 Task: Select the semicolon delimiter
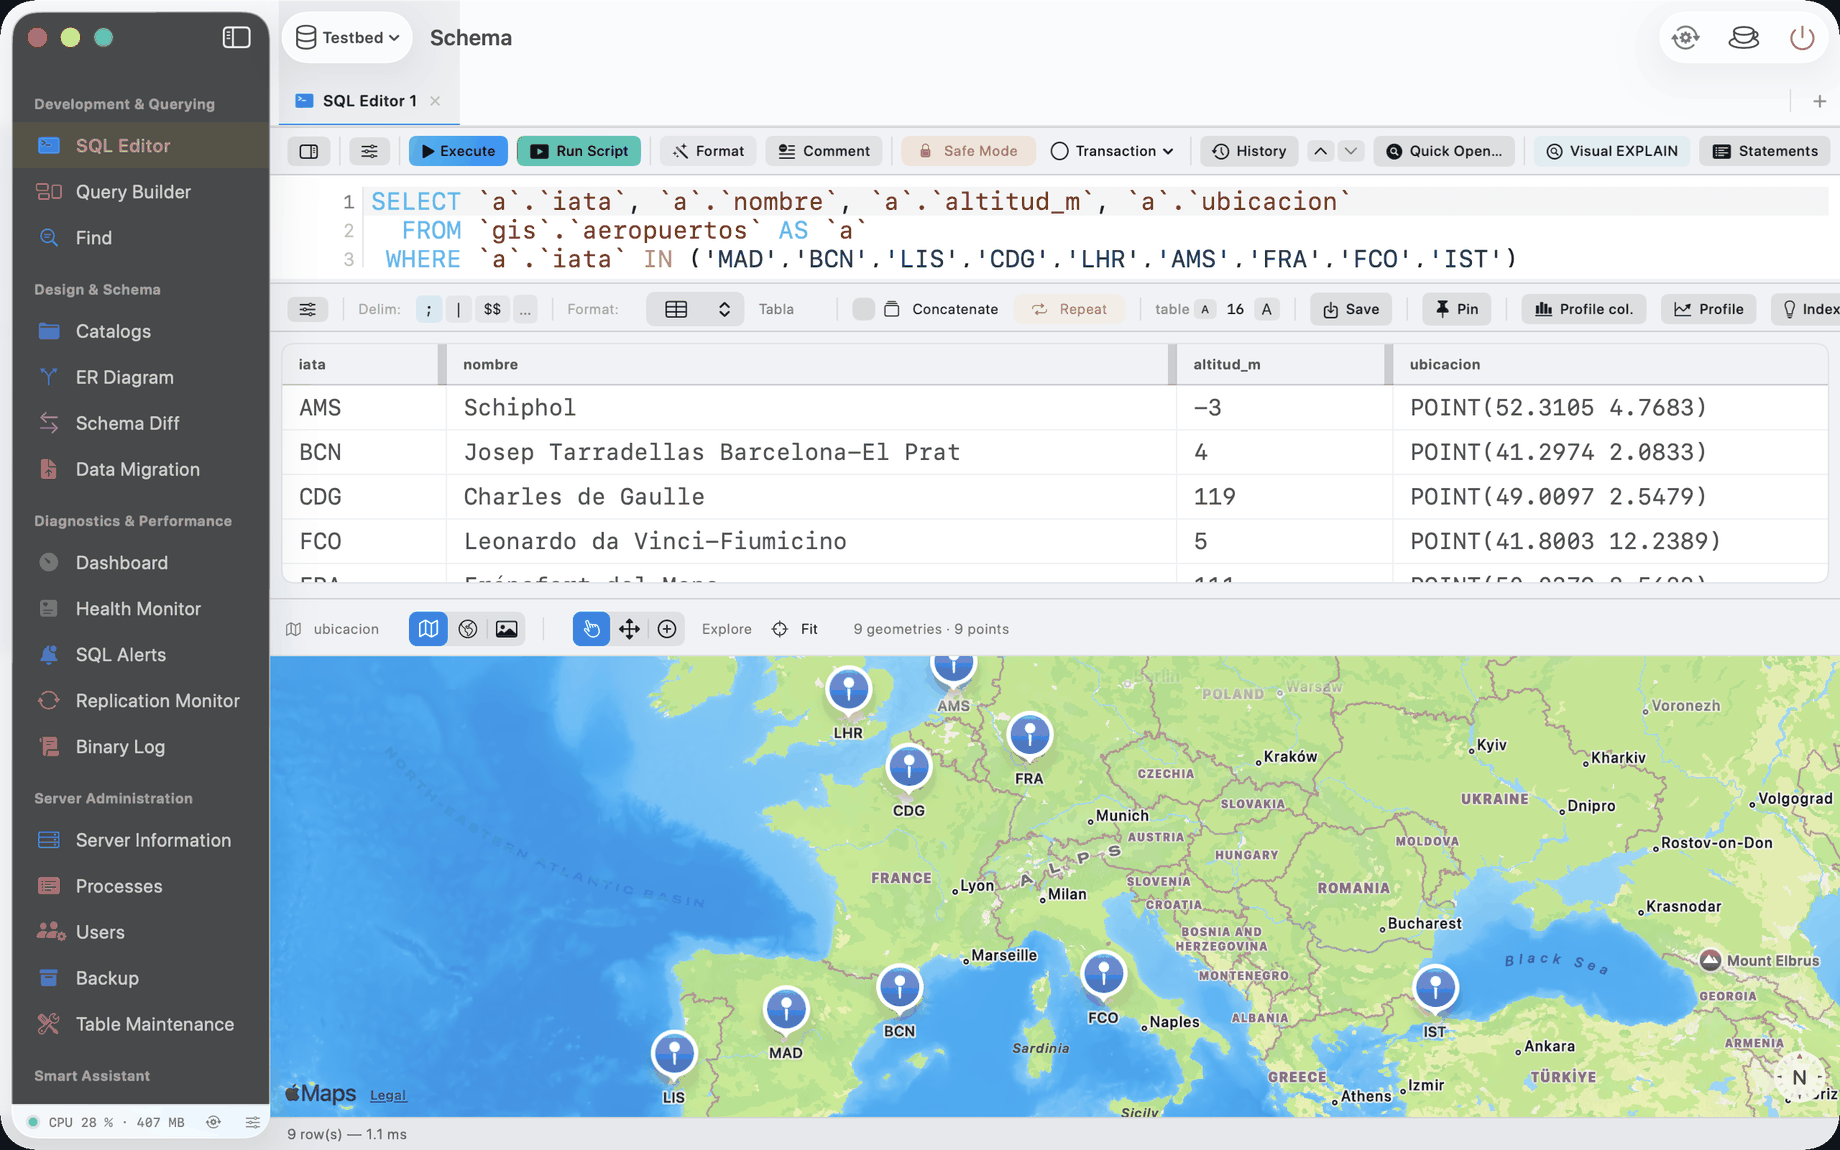pos(428,309)
